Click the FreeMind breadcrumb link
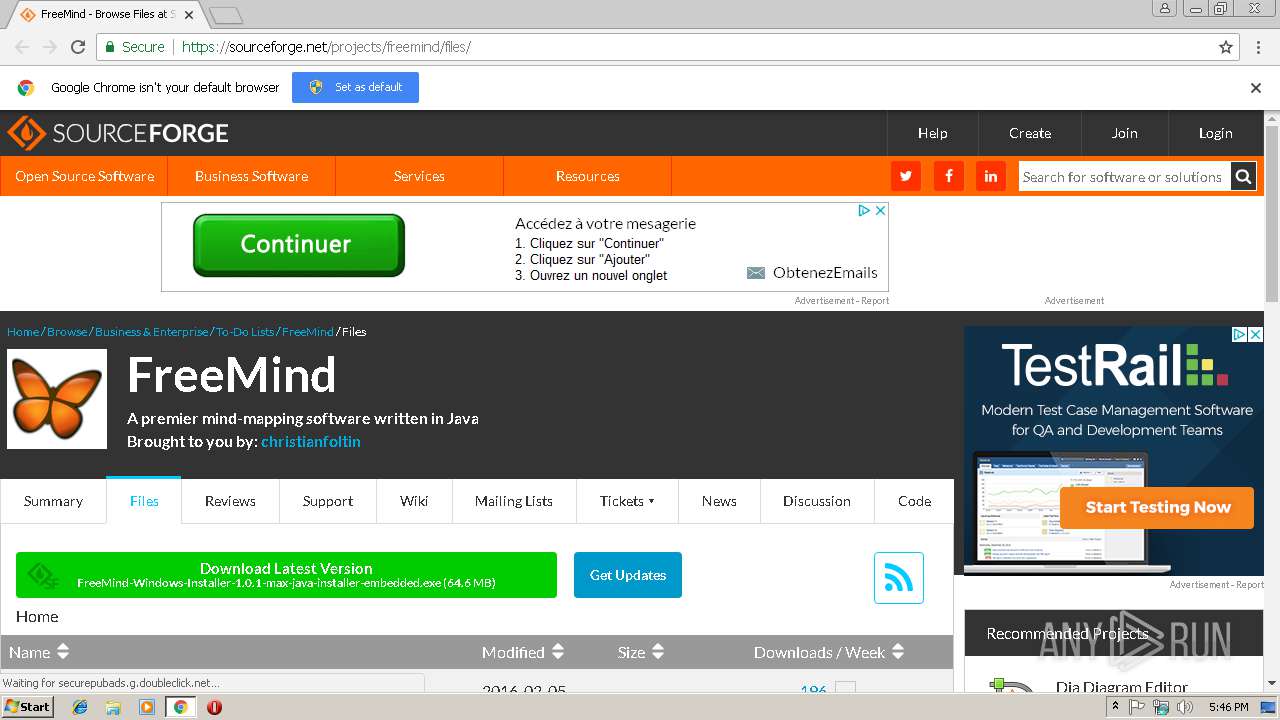The height and width of the screenshot is (720, 1280). 308,332
